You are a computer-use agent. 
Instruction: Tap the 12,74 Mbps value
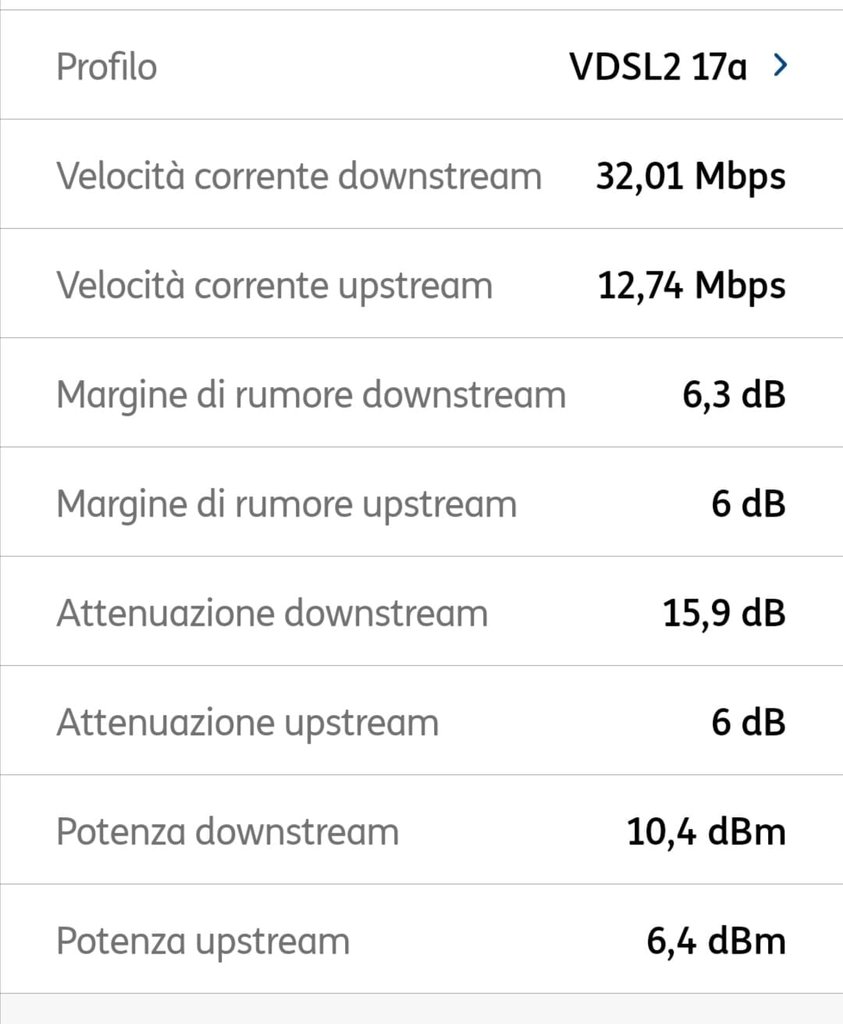[x=691, y=285]
